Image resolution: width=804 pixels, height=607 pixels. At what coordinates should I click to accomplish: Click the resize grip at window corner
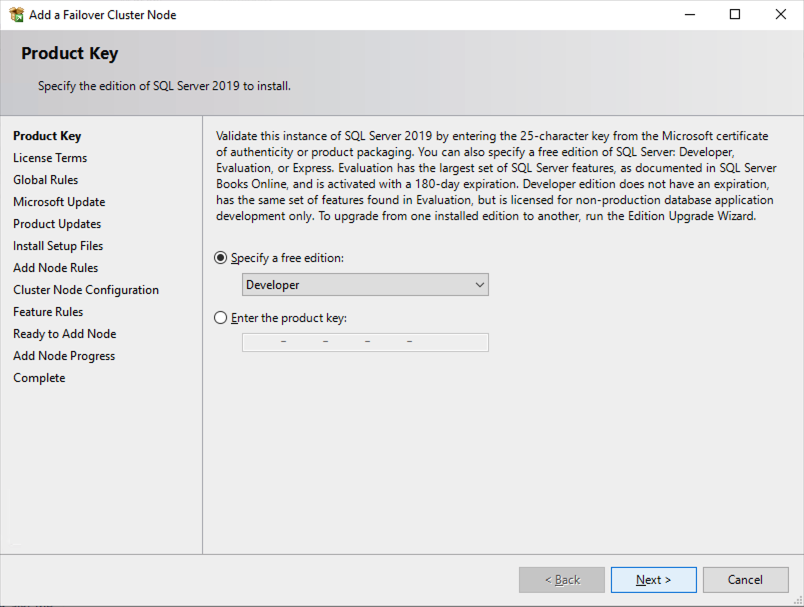pos(798,601)
